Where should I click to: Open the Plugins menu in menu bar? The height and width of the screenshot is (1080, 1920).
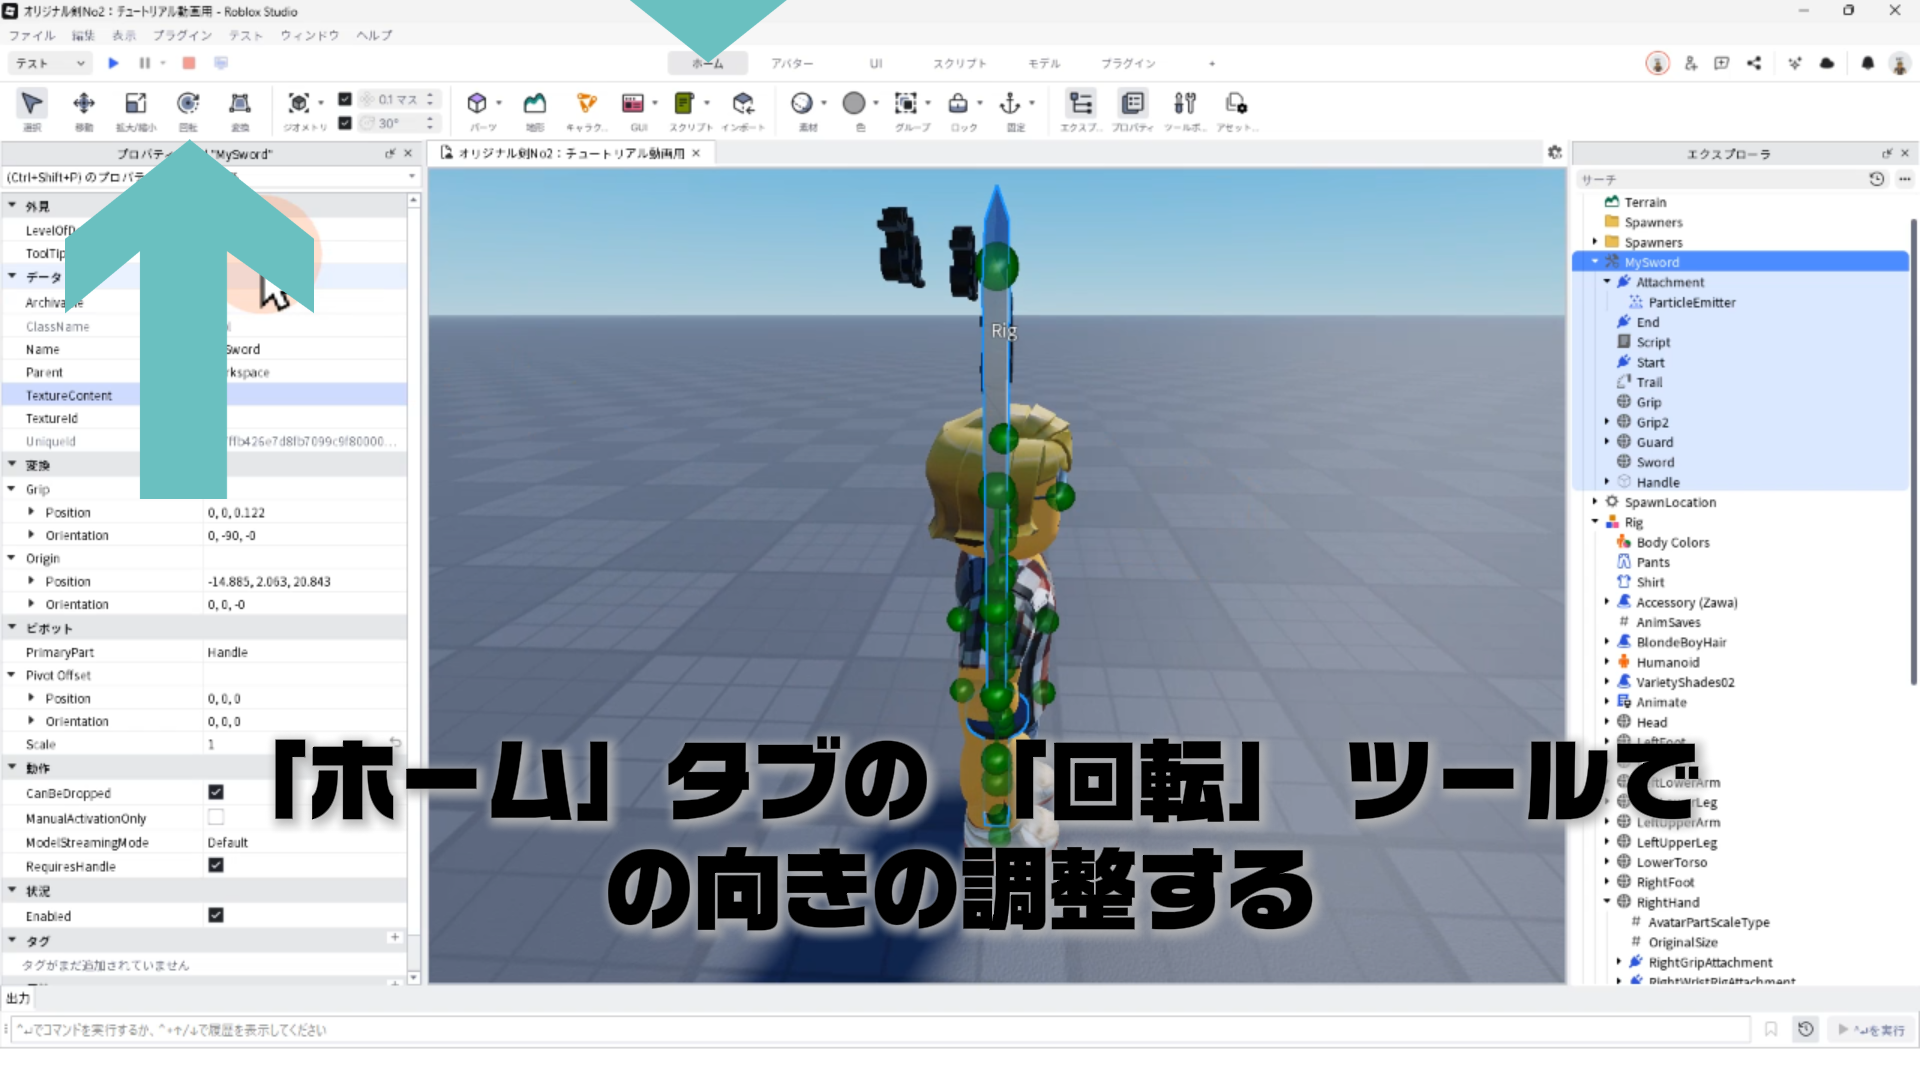(181, 35)
